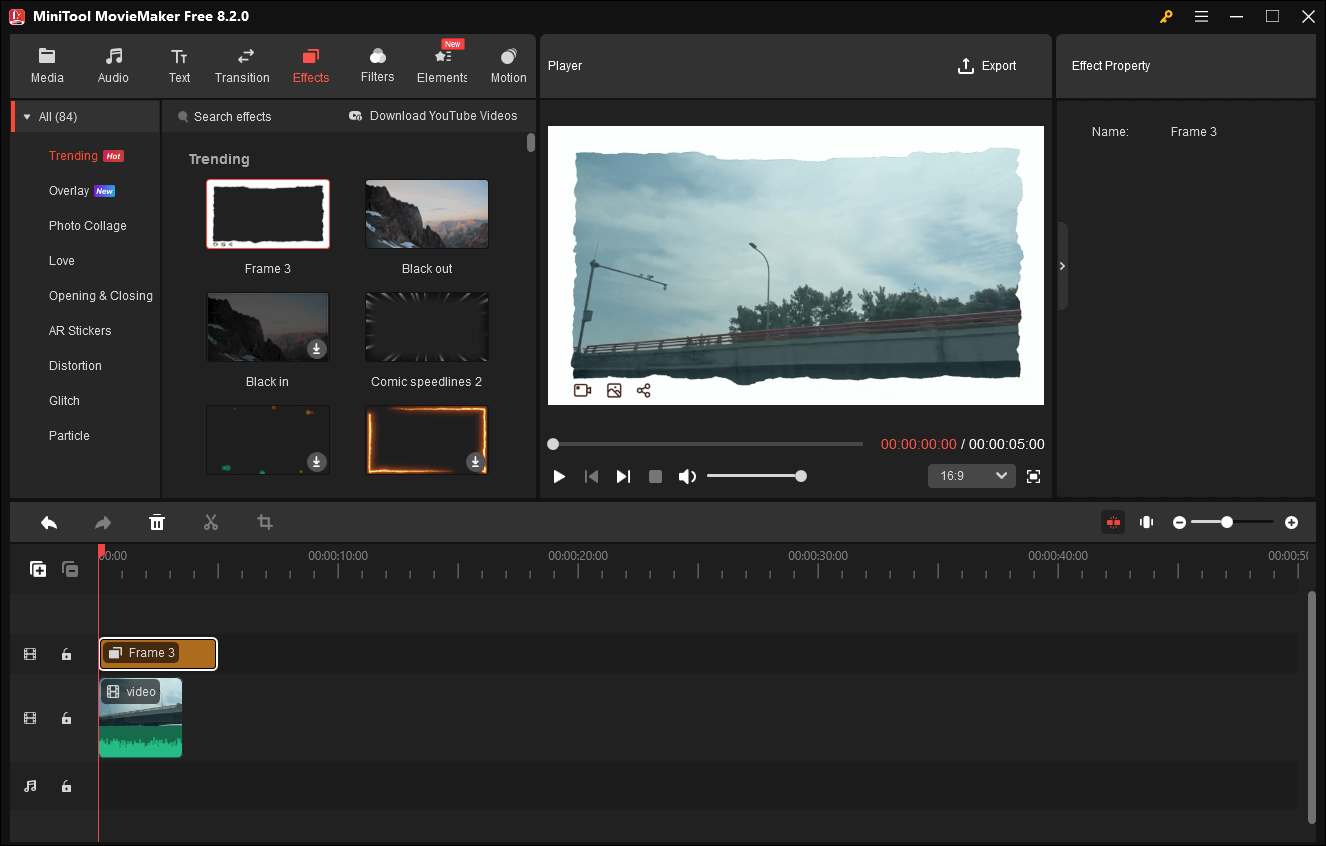This screenshot has height=846, width=1326.
Task: Select the Trending category
Action: click(x=73, y=156)
